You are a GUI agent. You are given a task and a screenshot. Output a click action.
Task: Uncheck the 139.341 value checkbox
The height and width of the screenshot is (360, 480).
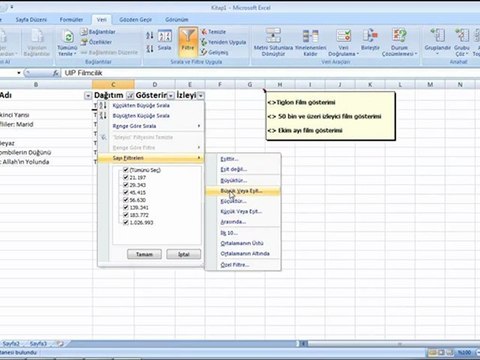point(126,207)
